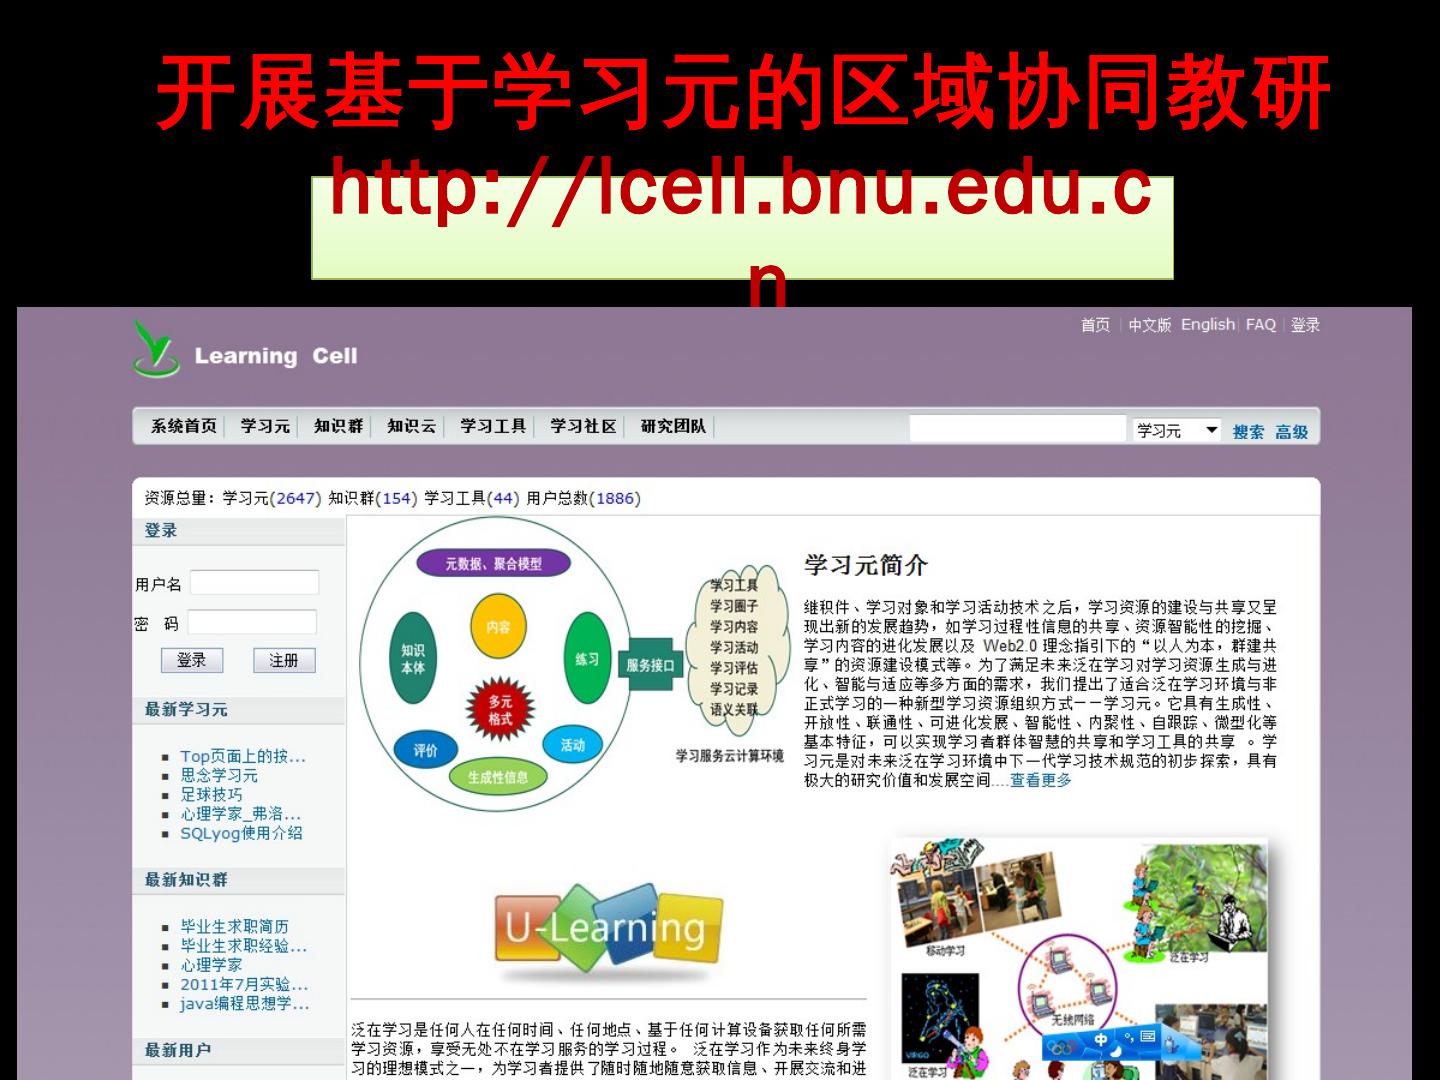Screen dimensions: 1440x1080
Task: Click the Learning Cell green logo
Action: 157,348
